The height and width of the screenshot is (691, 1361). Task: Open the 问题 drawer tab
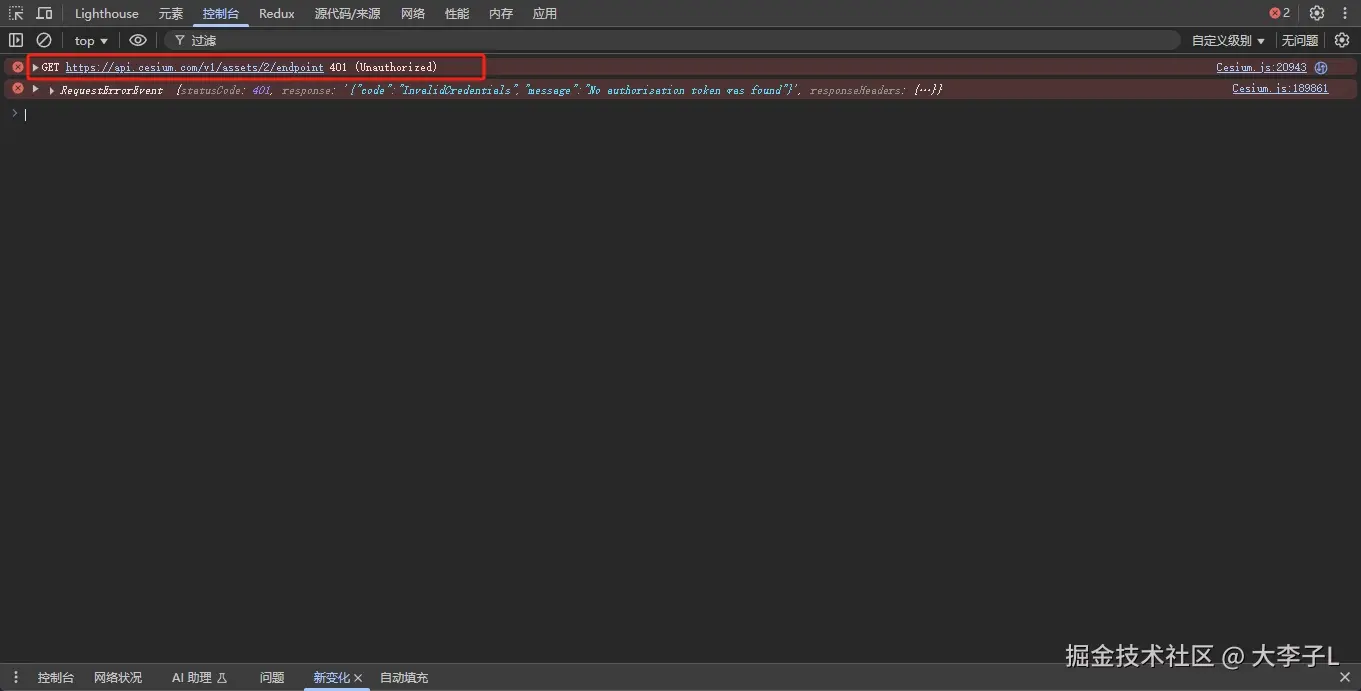click(x=272, y=678)
